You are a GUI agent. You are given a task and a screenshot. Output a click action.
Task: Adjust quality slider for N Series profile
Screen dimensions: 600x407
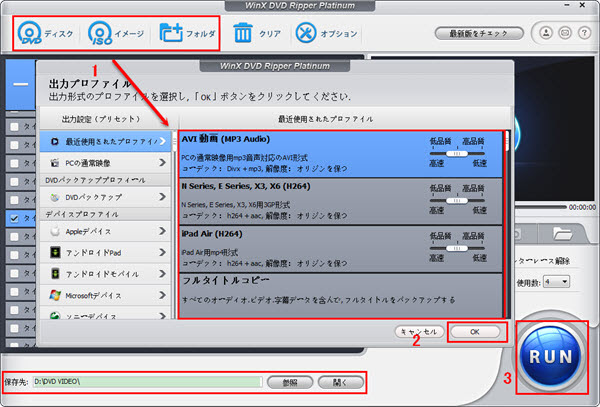click(457, 200)
